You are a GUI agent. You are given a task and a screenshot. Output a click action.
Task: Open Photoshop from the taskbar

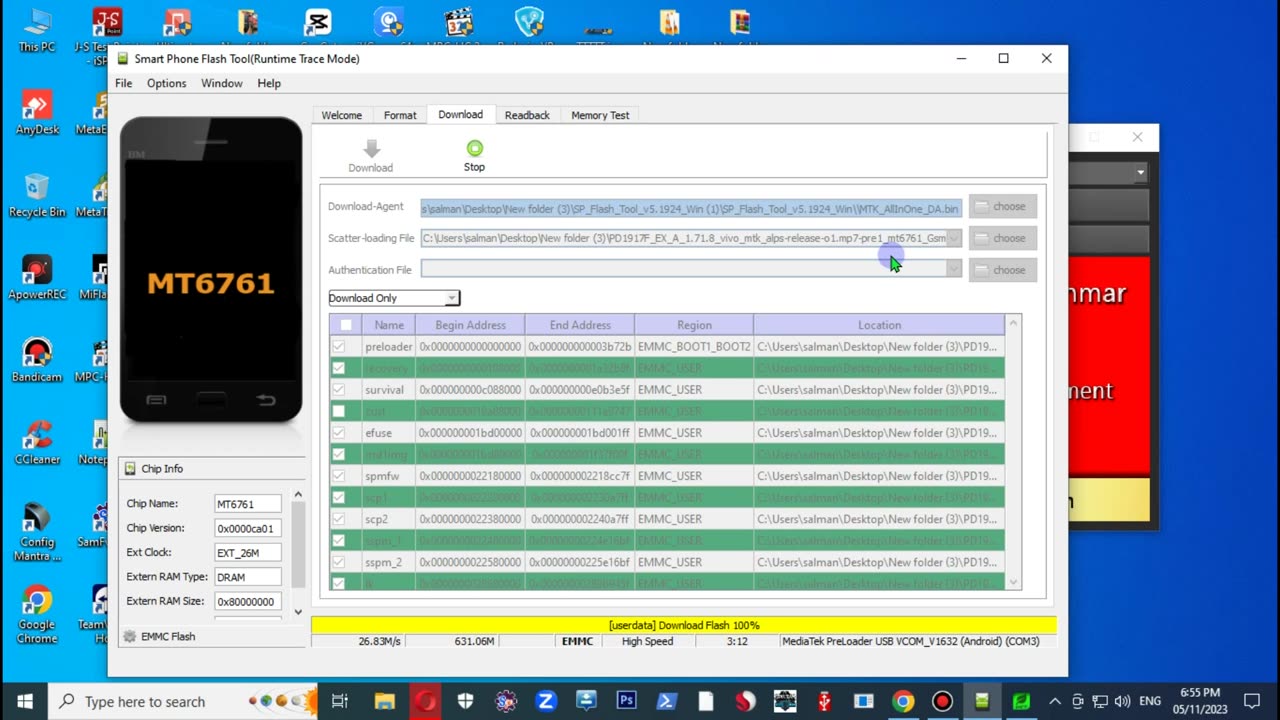[x=626, y=701]
